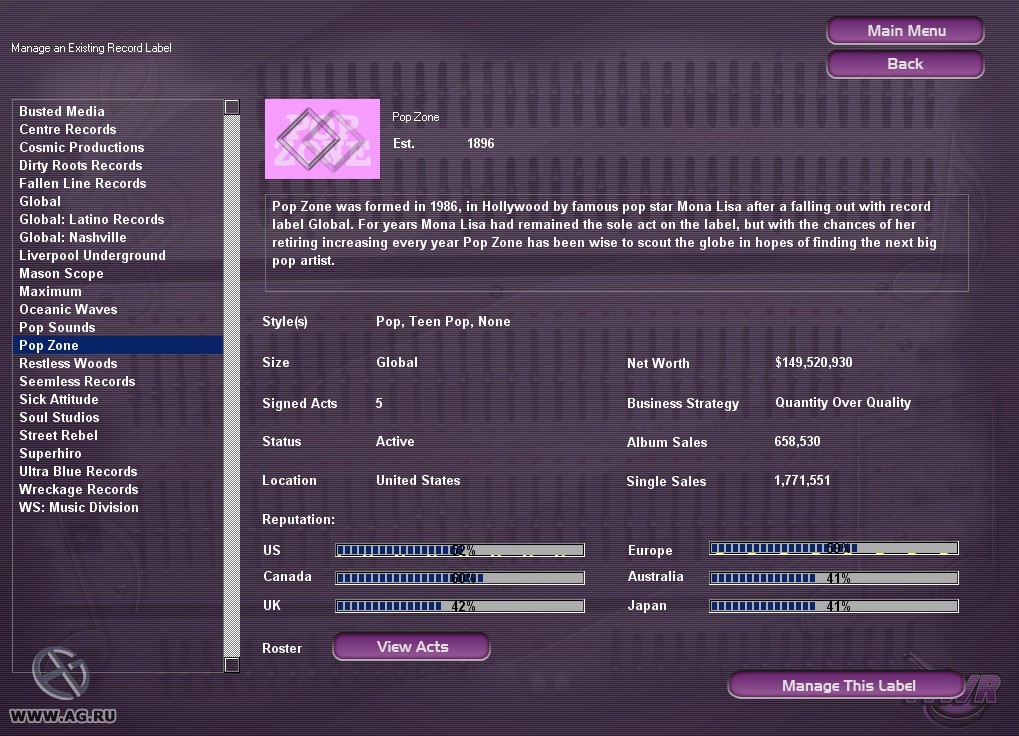Open the Main Menu
1019x736 pixels.
[905, 31]
